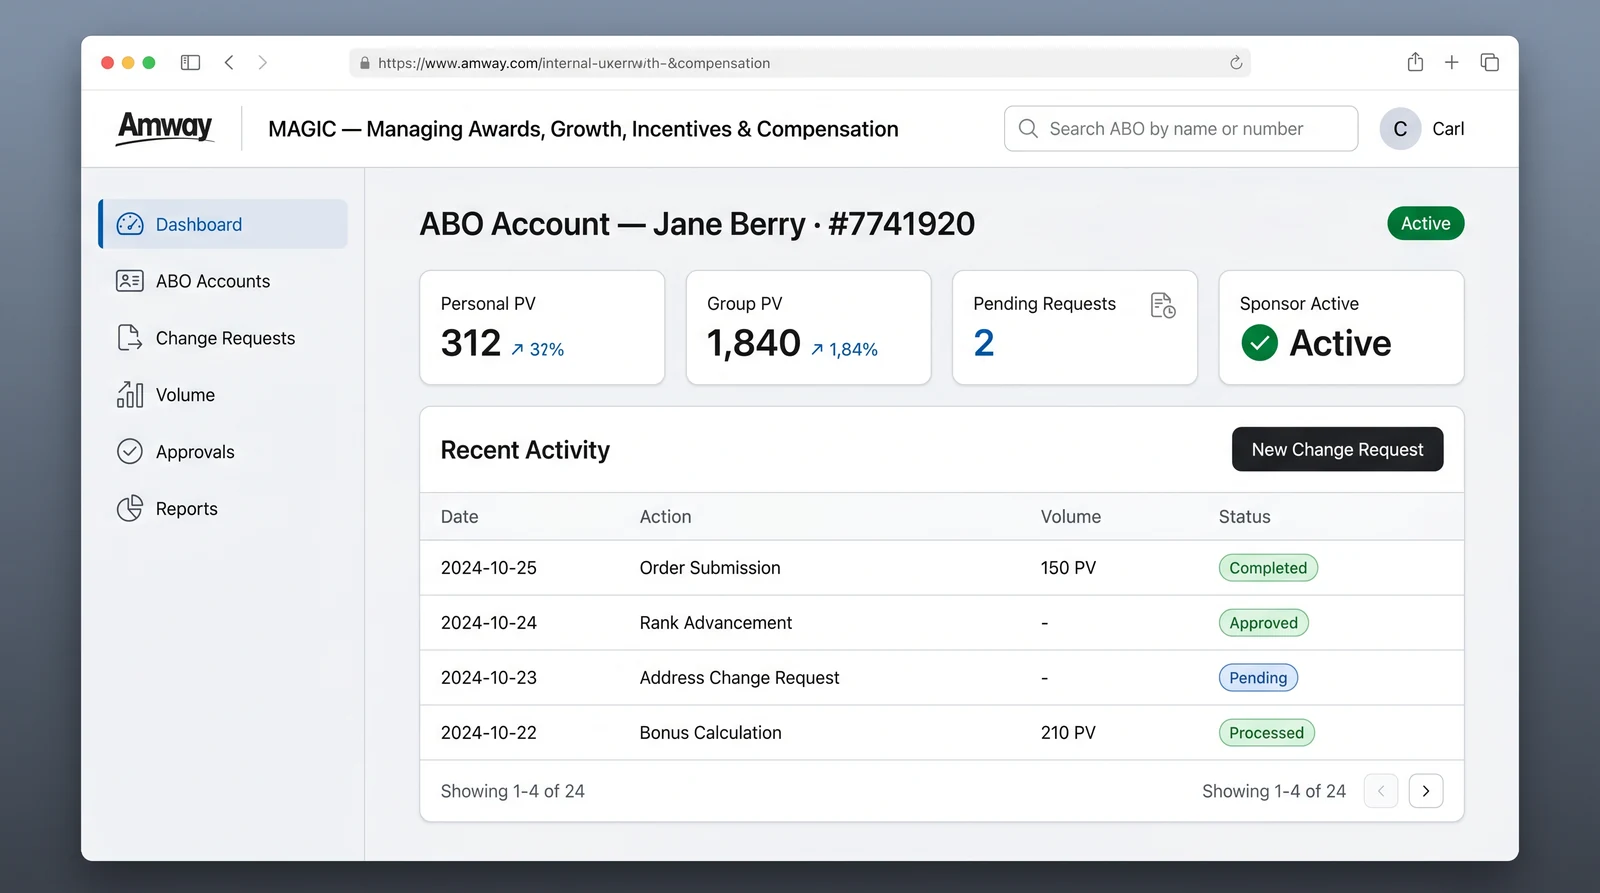Click the 2024-10-23 date cell

pos(489,678)
